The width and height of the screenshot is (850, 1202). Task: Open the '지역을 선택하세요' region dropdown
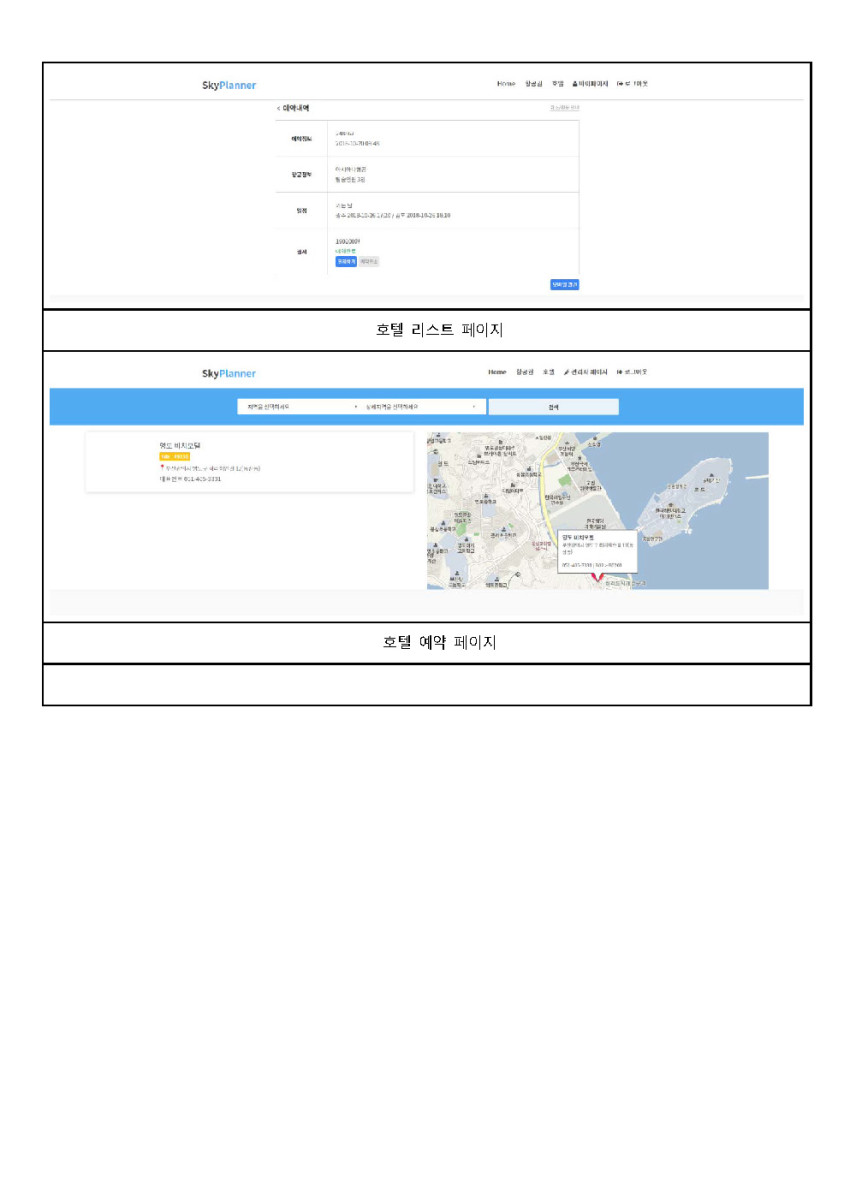(298, 407)
